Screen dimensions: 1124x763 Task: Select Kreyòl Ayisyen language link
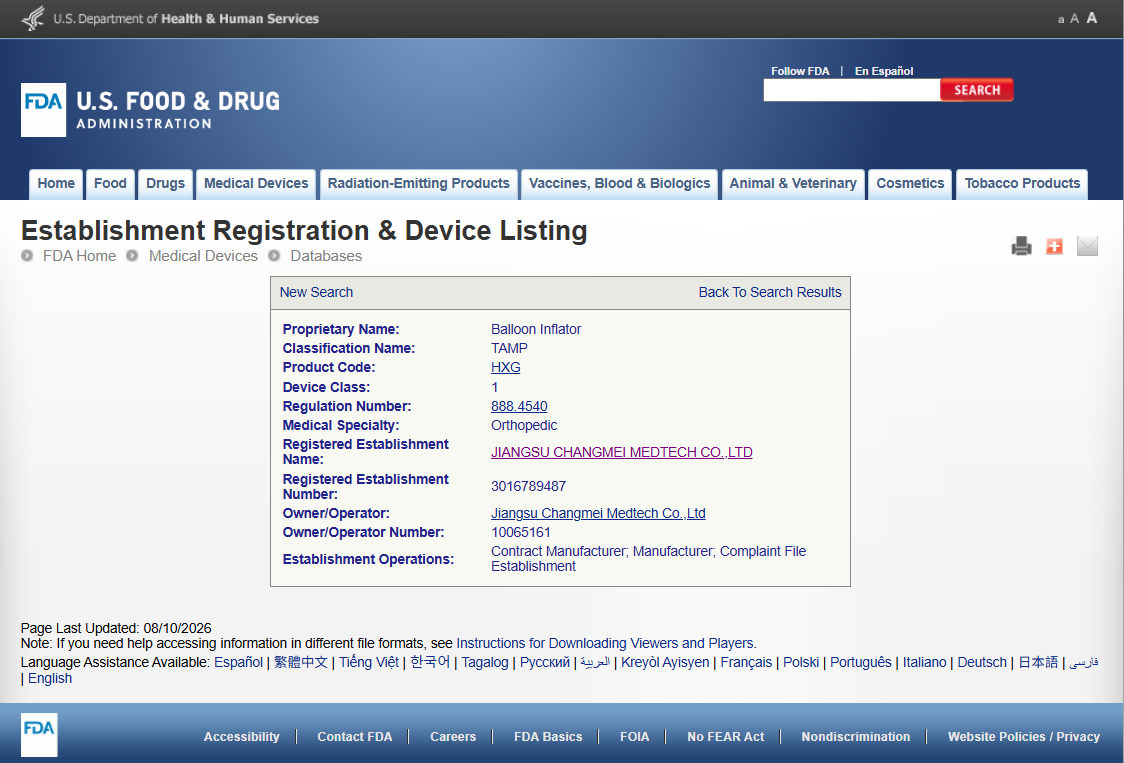665,662
